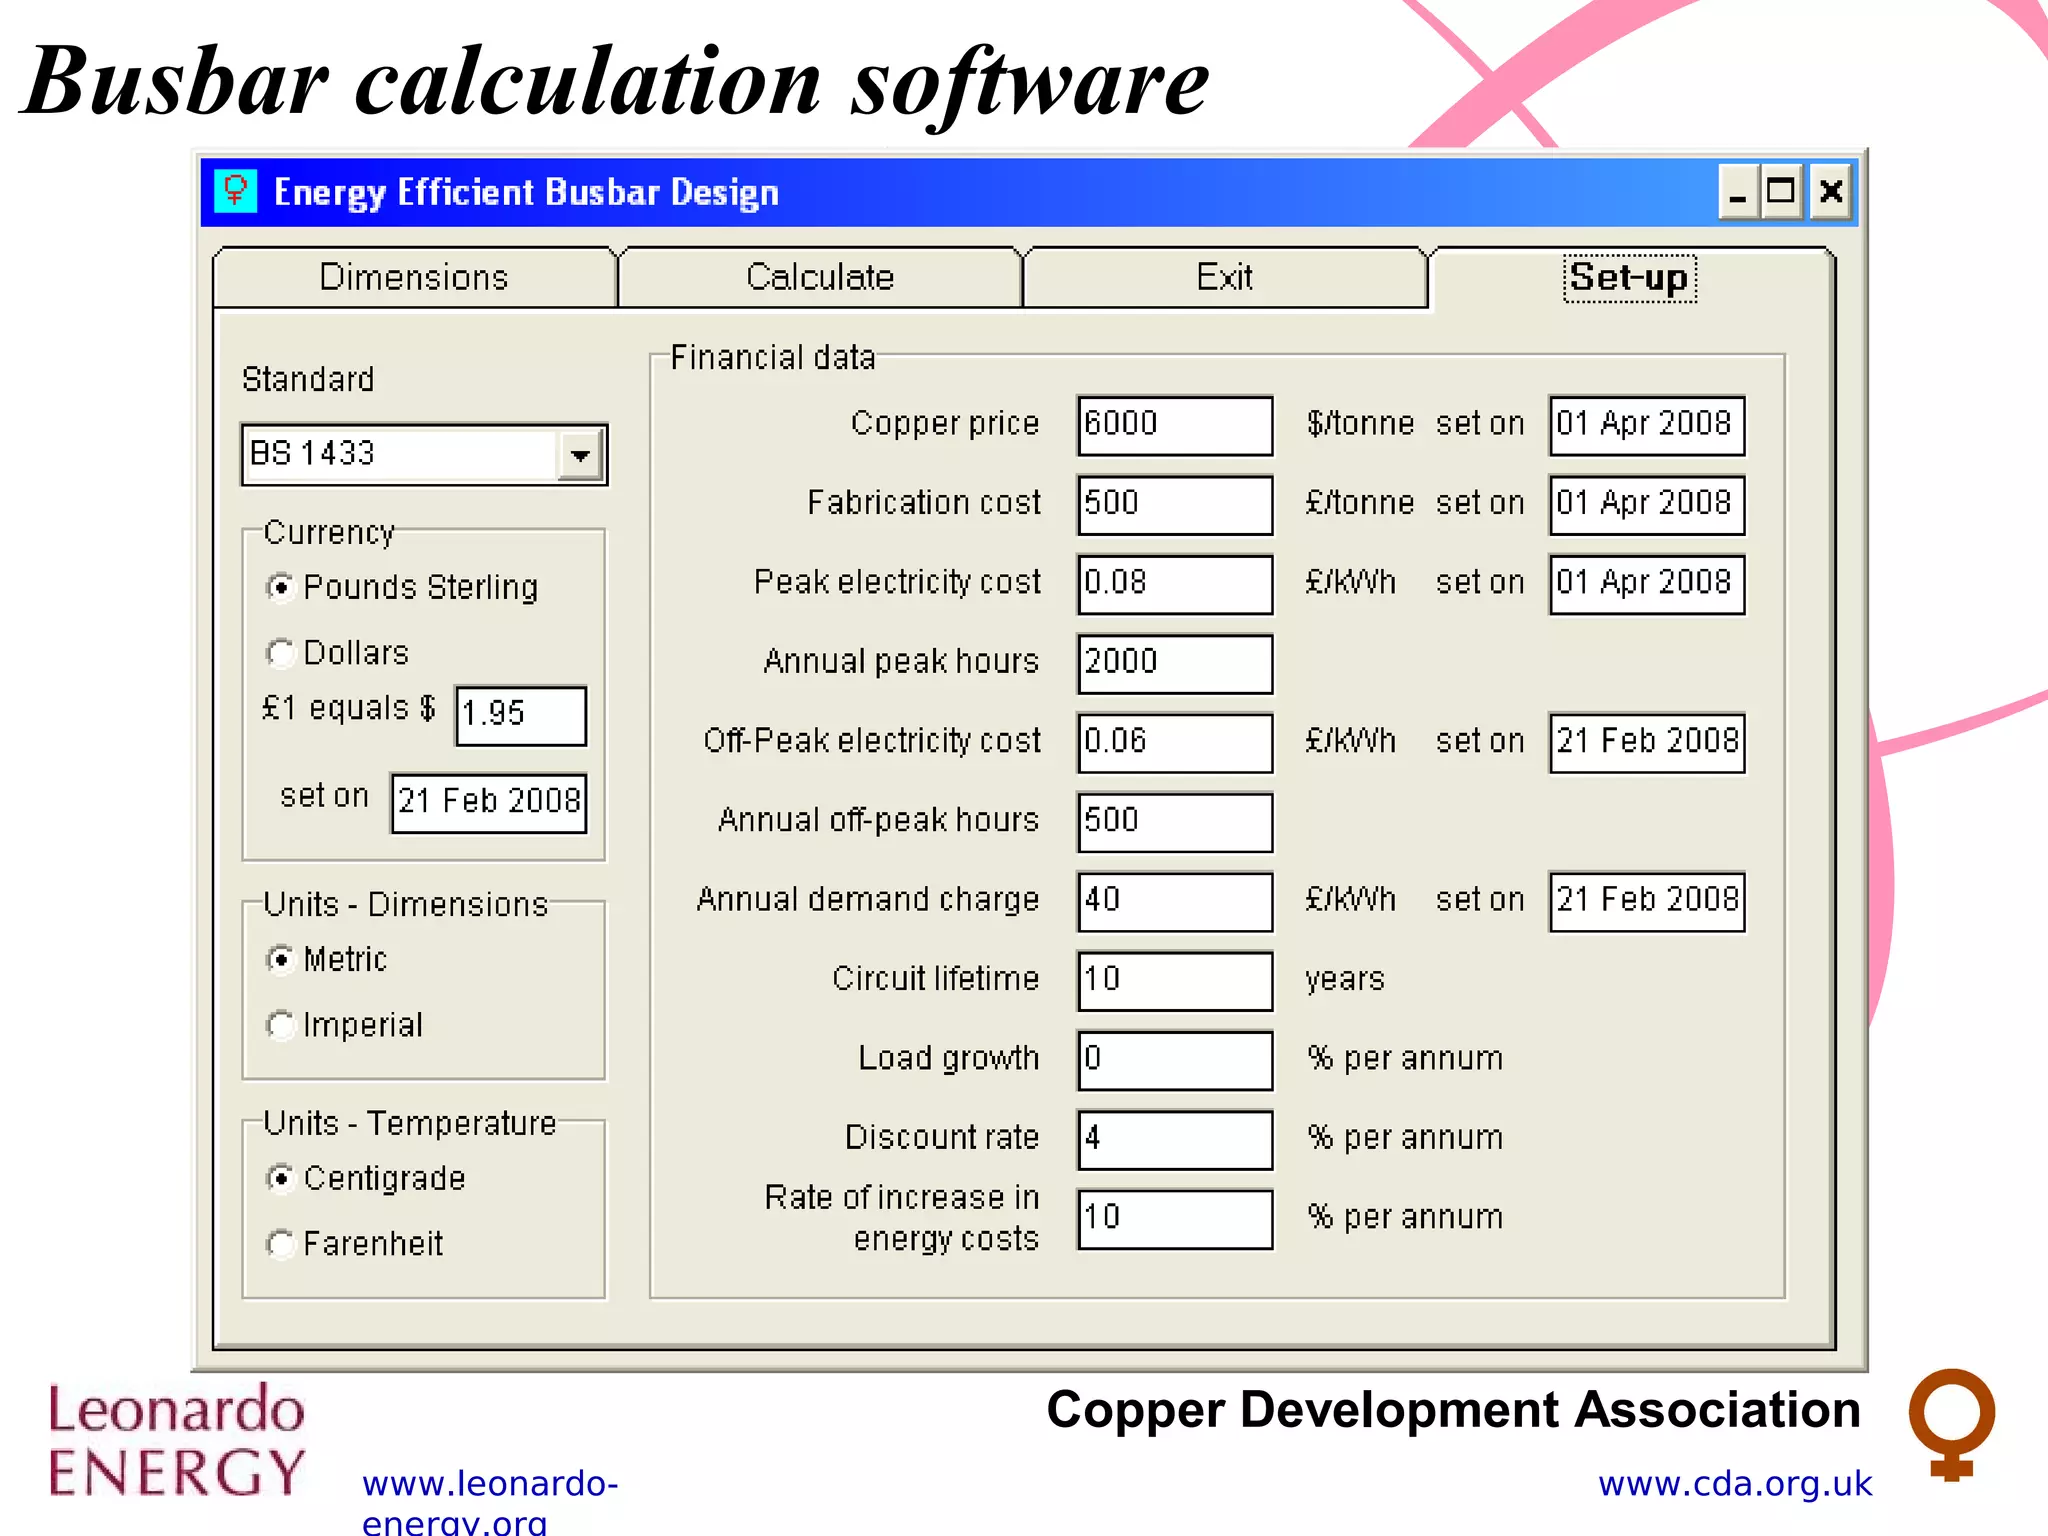This screenshot has height=1536, width=2048.
Task: Click the Discount rate input field
Action: pos(1174,1139)
